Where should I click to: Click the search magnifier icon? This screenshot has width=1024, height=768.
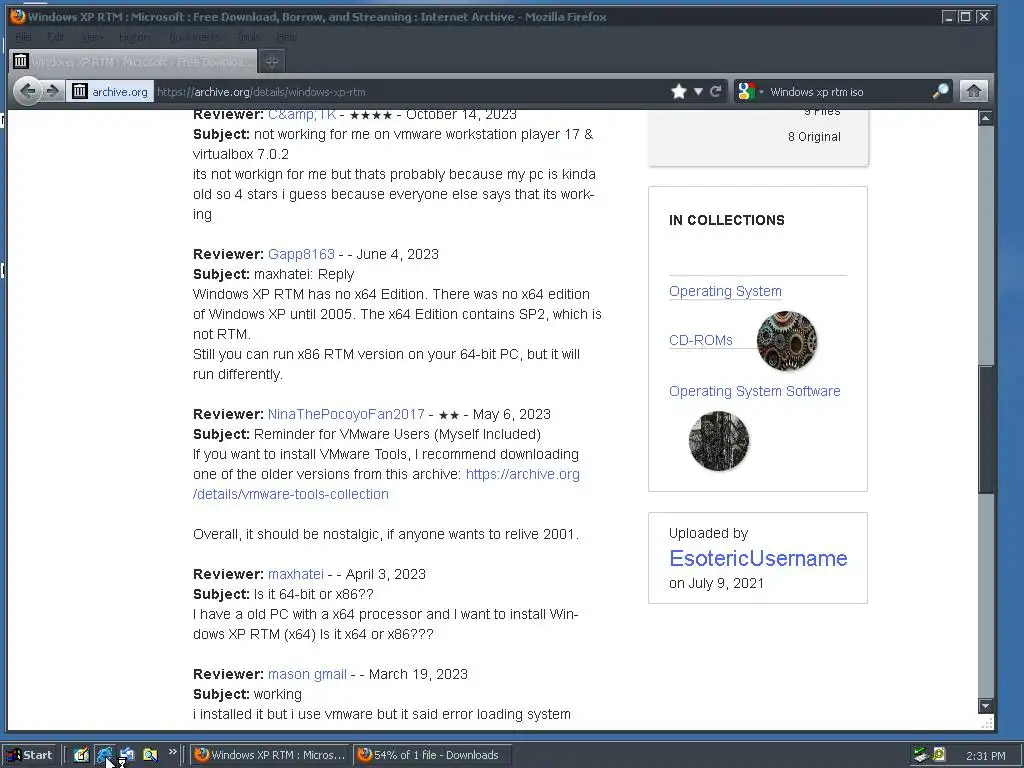pyautogui.click(x=940, y=91)
